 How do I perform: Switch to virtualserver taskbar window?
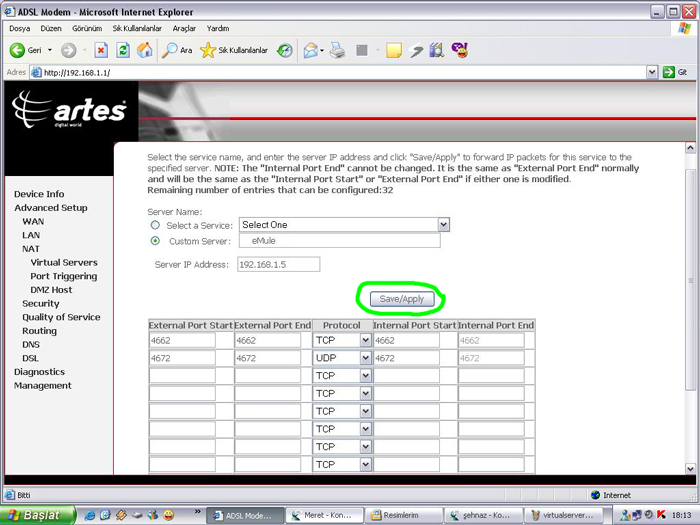pos(563,516)
